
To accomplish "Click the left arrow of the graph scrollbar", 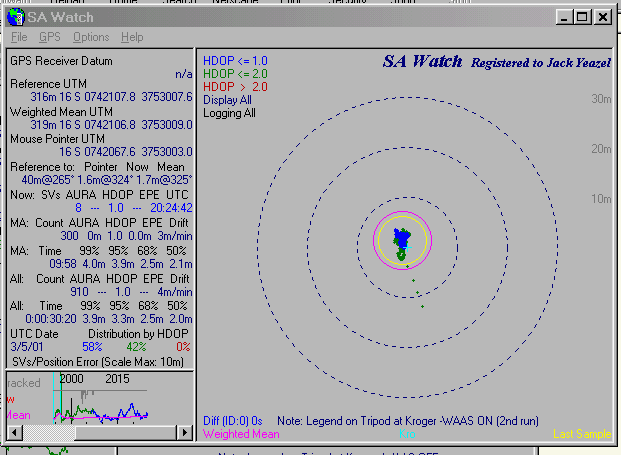I will point(14,431).
